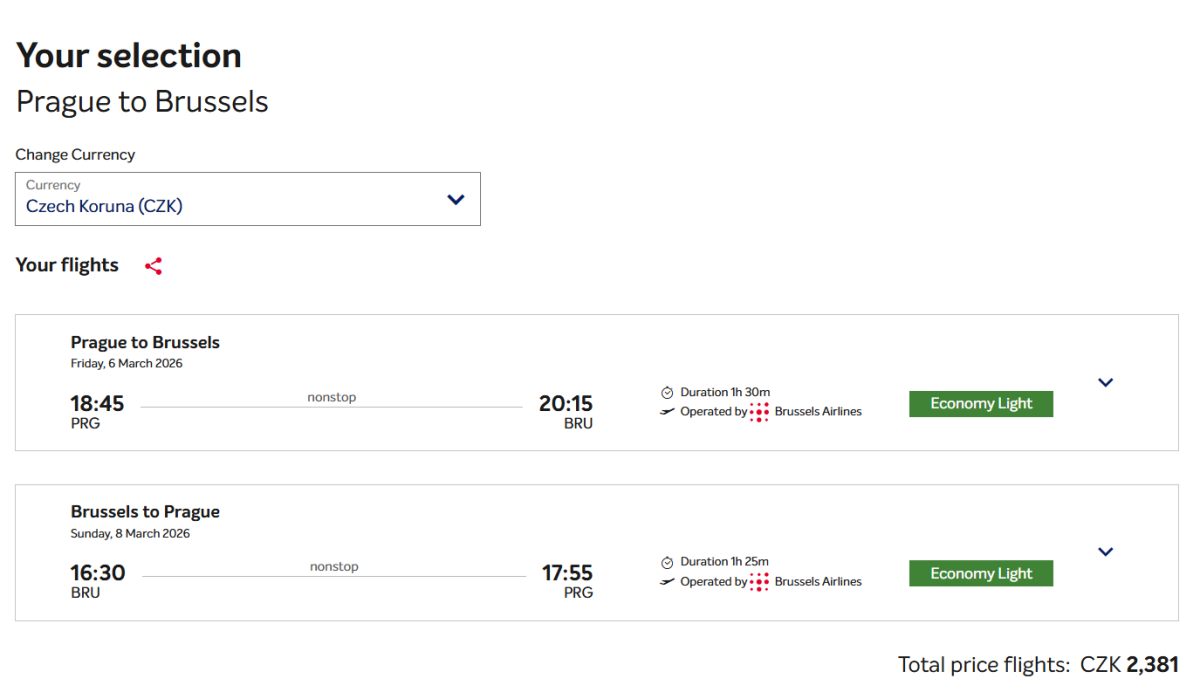Click the Brussels Airlines logo on the return flight
The image size is (1200, 699).
coord(759,582)
